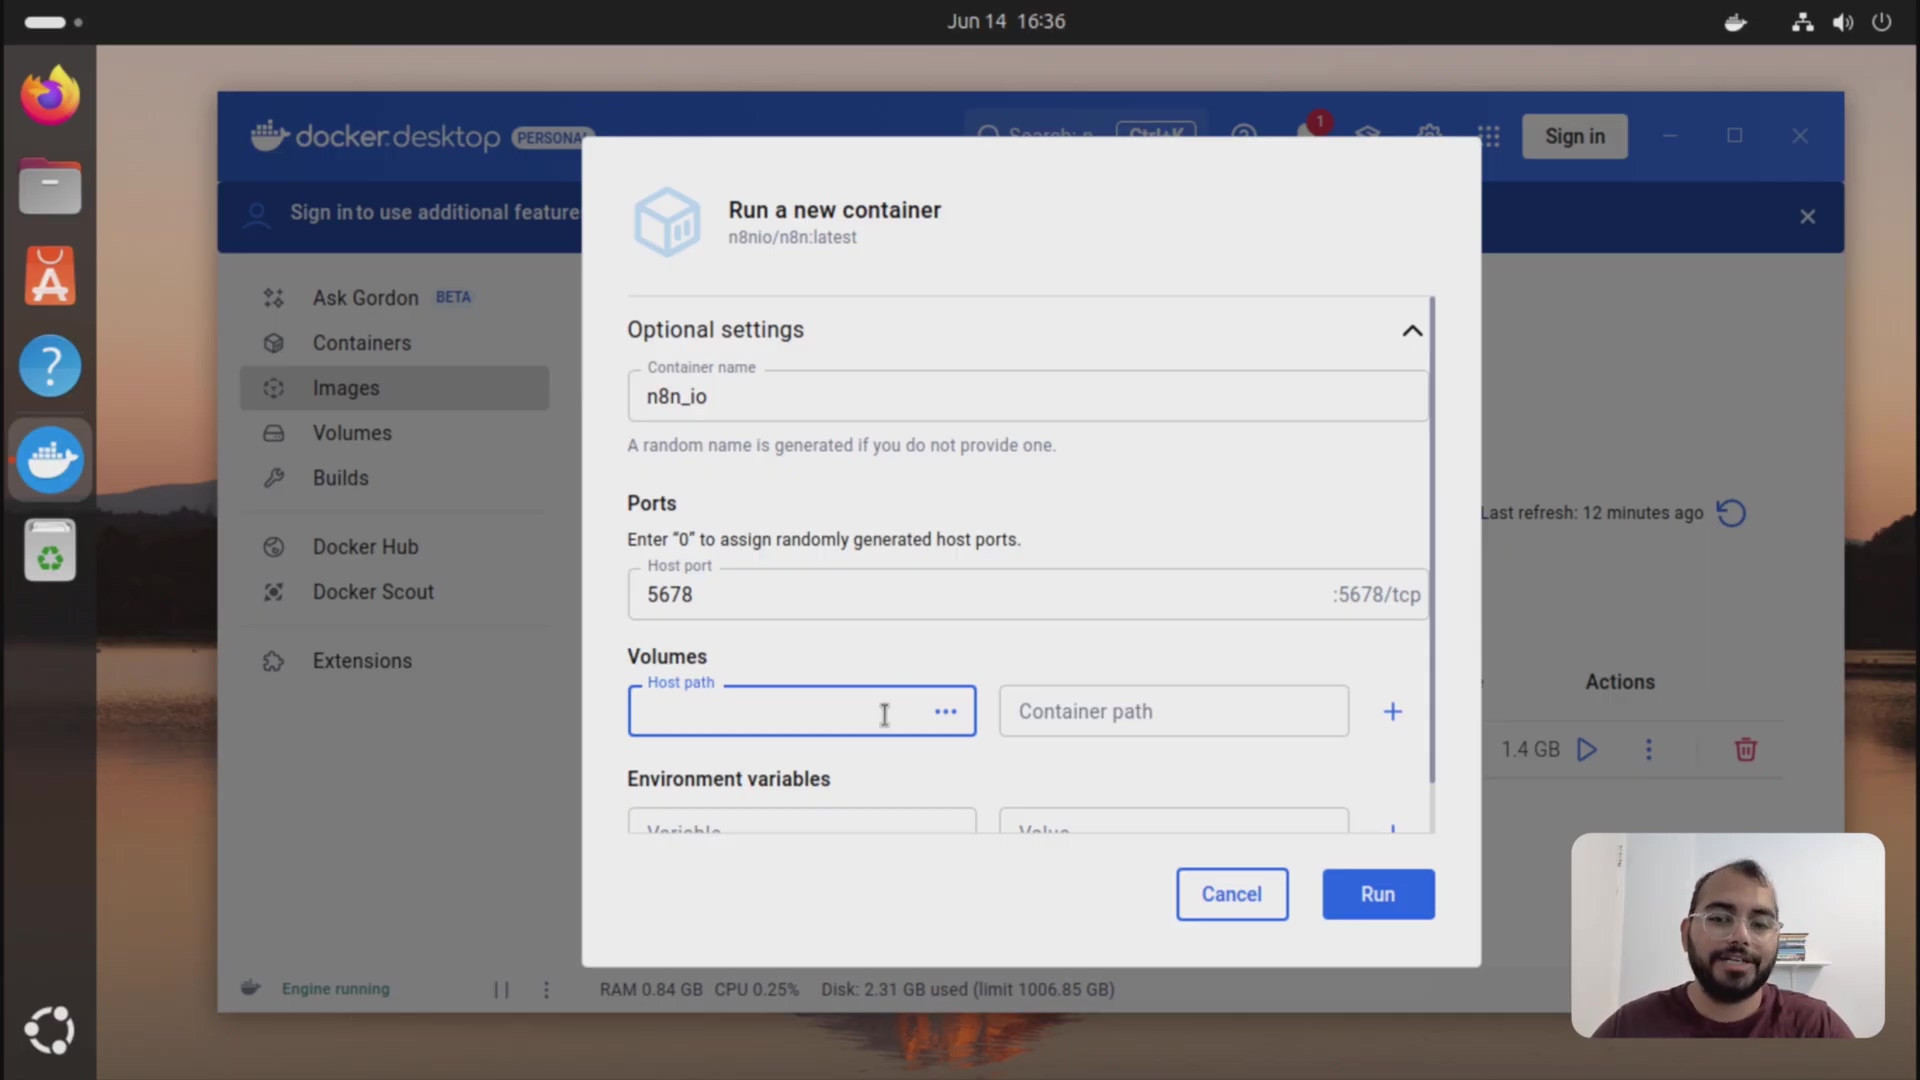Viewport: 1920px width, 1080px height.
Task: Browse for host path with ellipsis icon
Action: pos(946,711)
